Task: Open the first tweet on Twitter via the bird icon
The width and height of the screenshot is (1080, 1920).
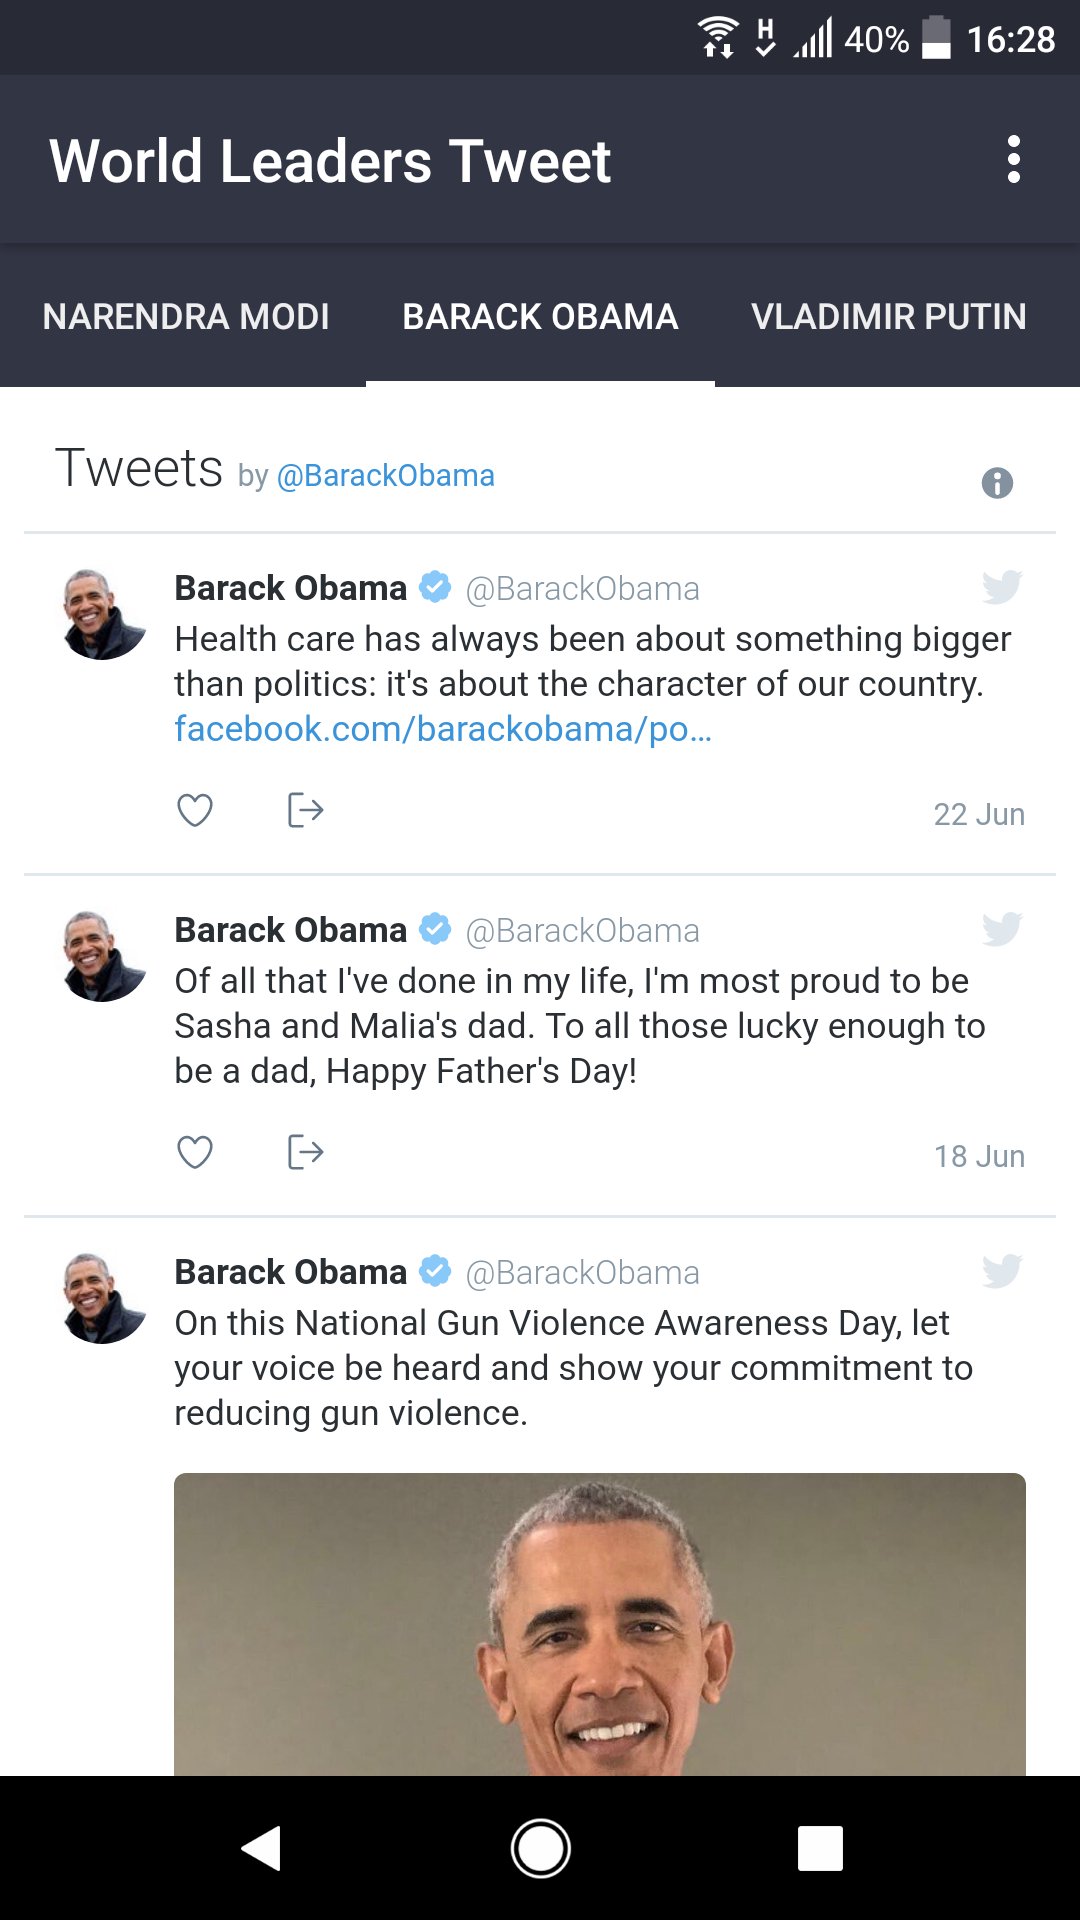Action: point(1004,590)
